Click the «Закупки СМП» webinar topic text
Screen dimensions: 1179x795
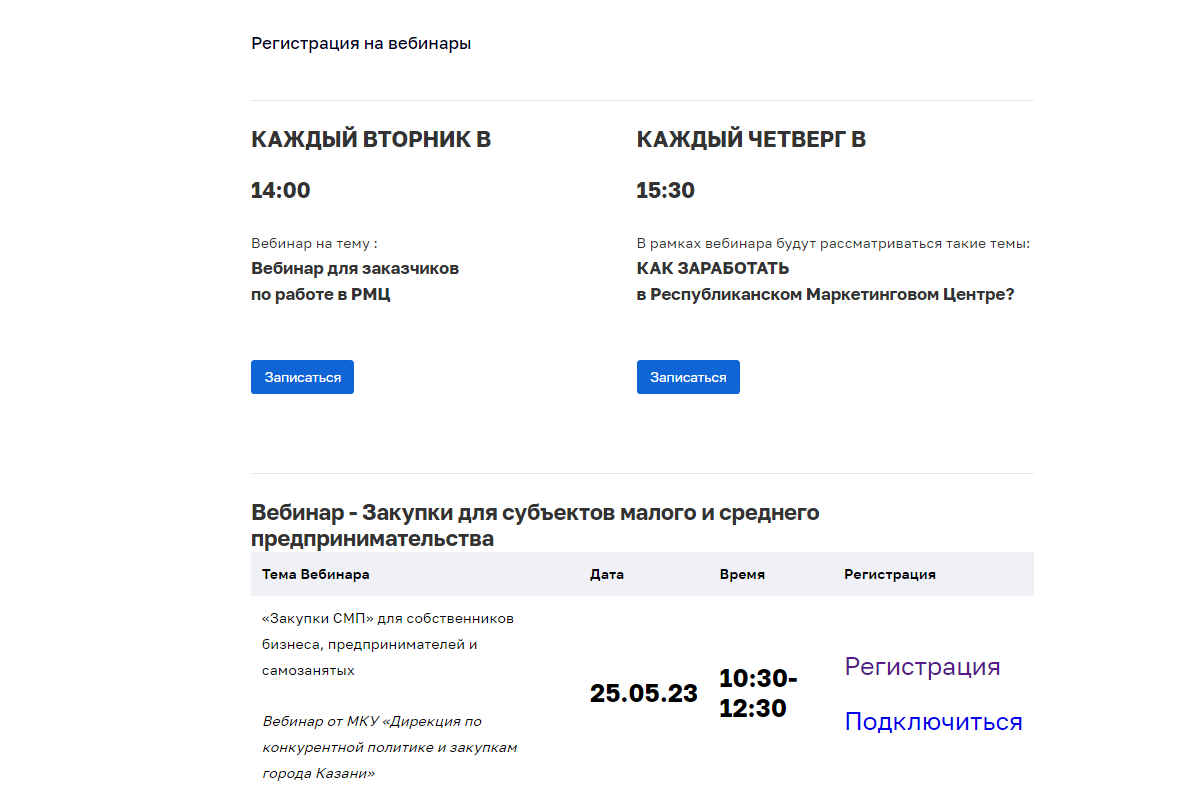[388, 644]
